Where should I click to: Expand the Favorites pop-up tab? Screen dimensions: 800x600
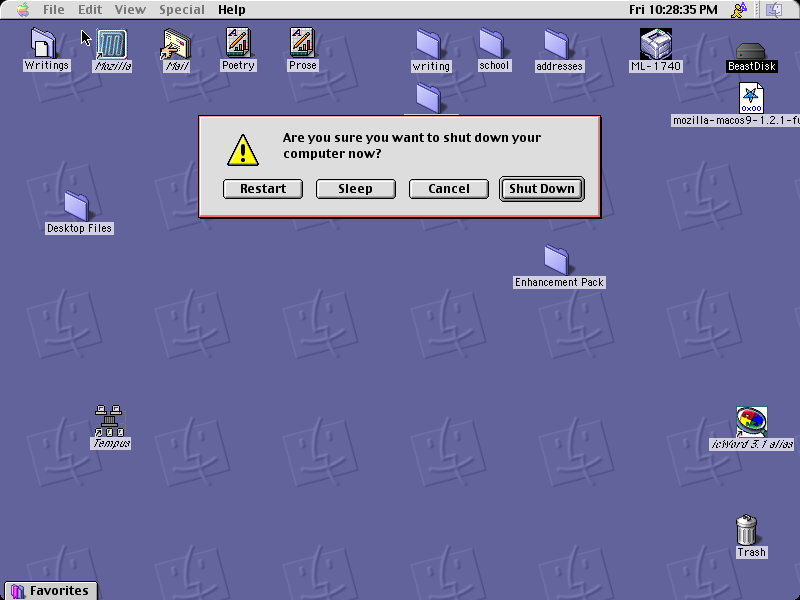[51, 591]
